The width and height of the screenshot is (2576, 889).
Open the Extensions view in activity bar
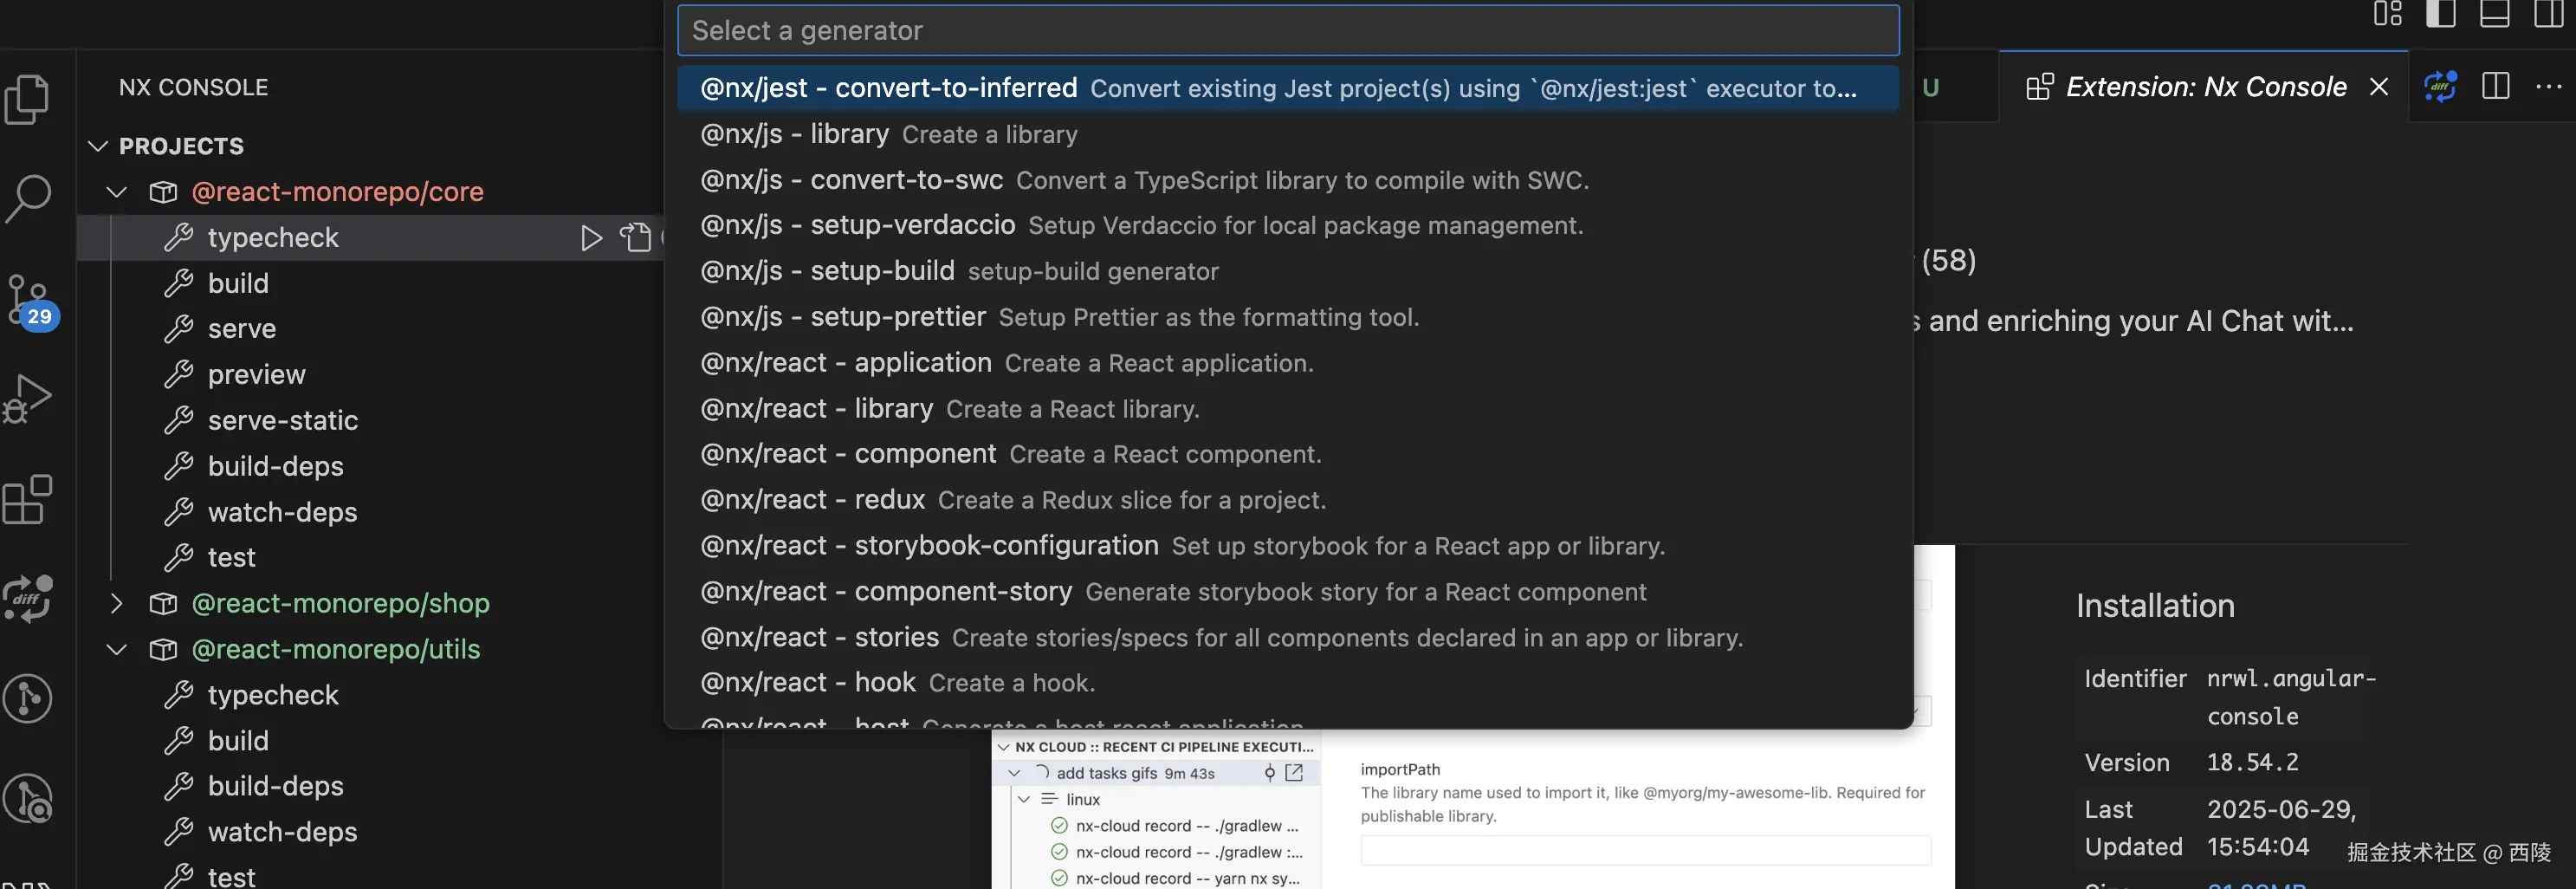coord(28,499)
